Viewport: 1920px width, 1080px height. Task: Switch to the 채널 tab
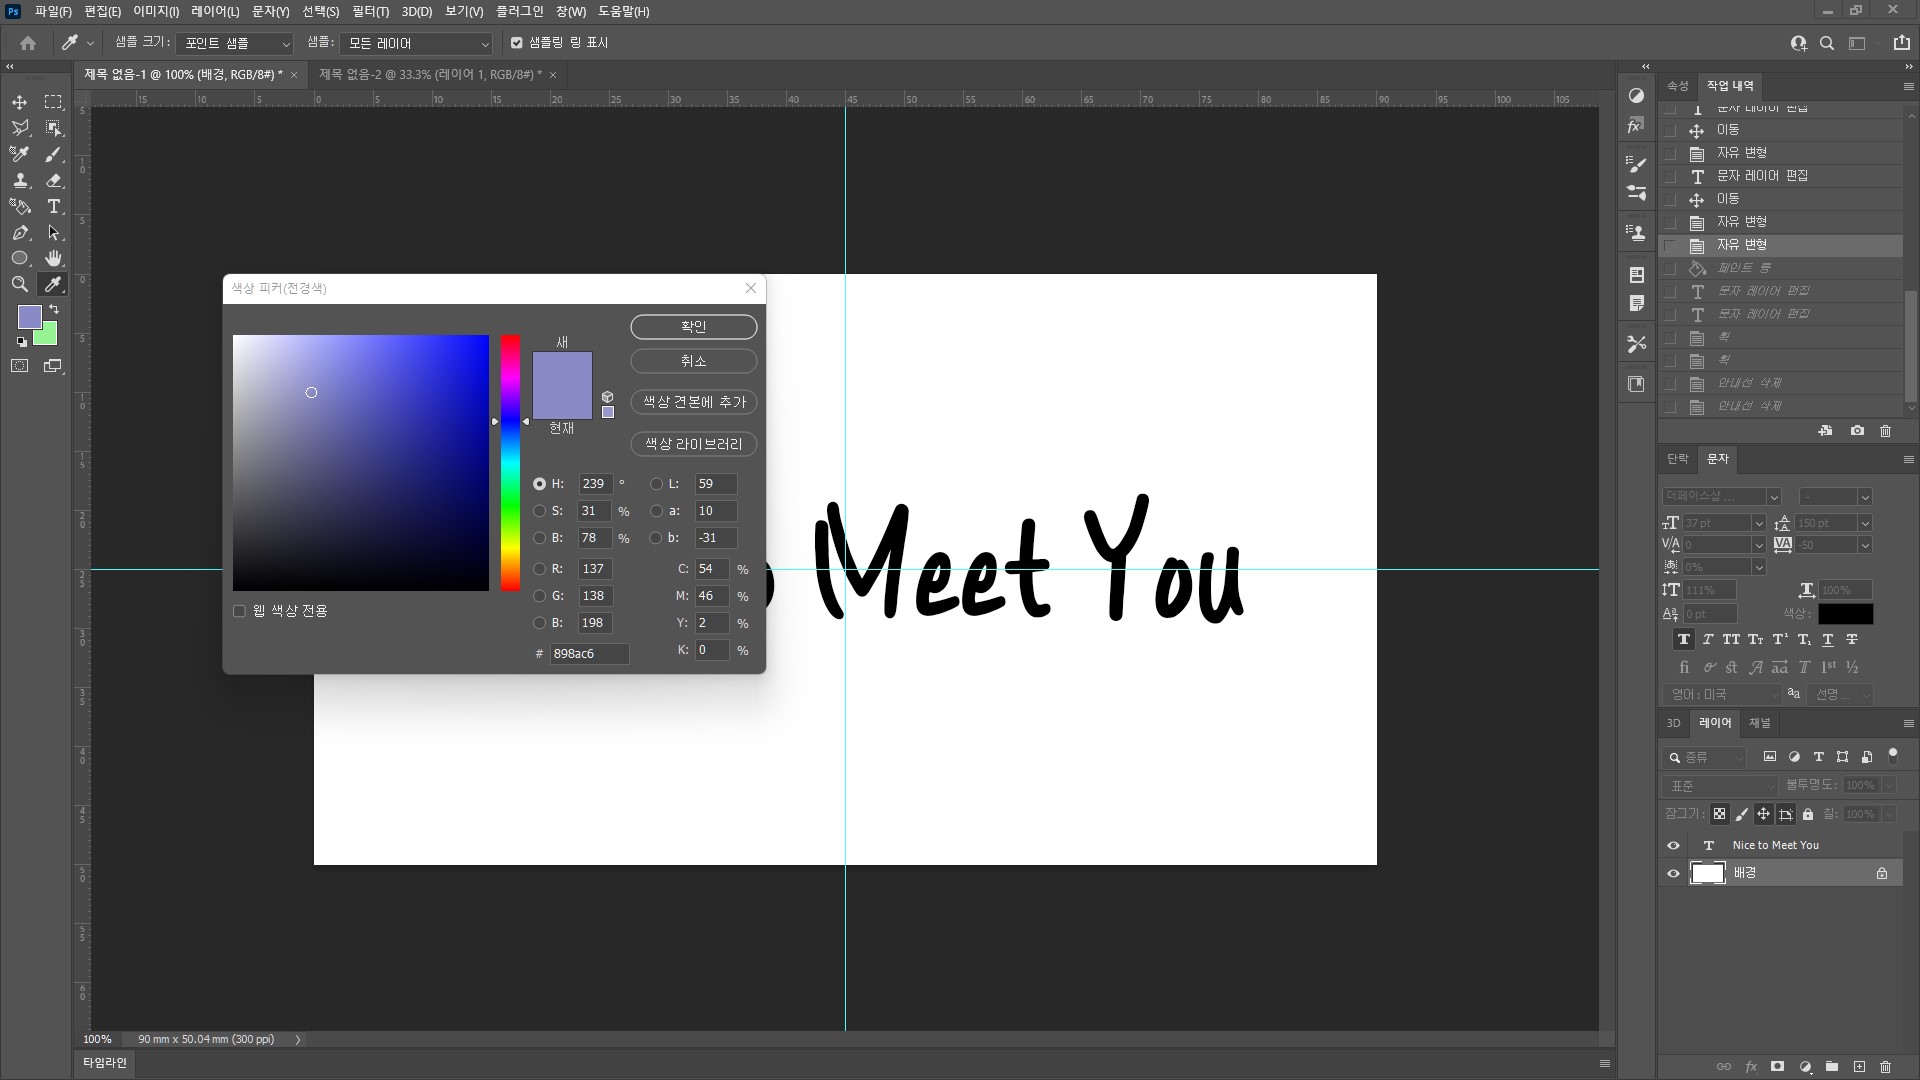pos(1759,723)
